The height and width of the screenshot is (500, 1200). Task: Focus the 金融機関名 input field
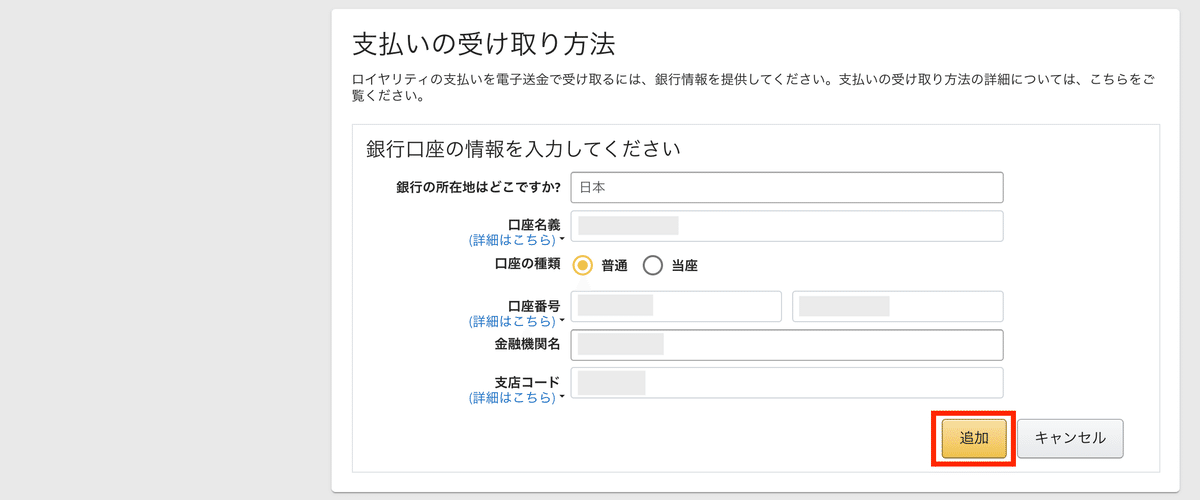pyautogui.click(x=787, y=345)
